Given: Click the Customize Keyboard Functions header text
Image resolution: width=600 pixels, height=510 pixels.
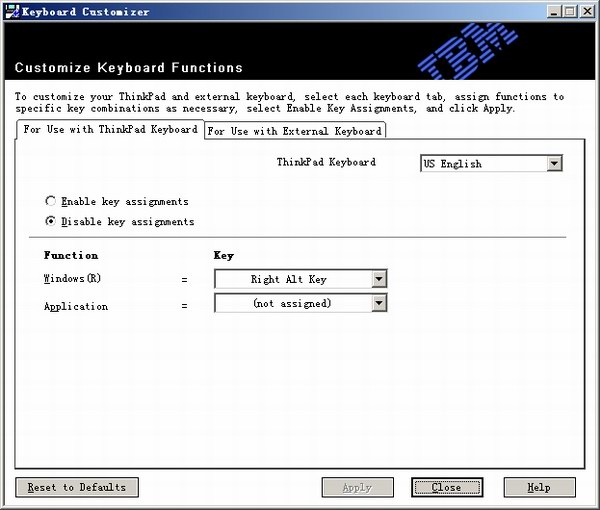Looking at the screenshot, I should (129, 68).
